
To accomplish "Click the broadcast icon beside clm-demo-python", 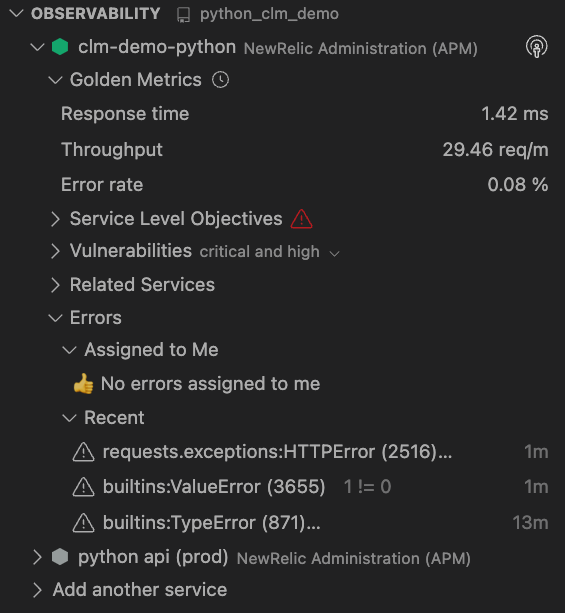I will pyautogui.click(x=536, y=47).
